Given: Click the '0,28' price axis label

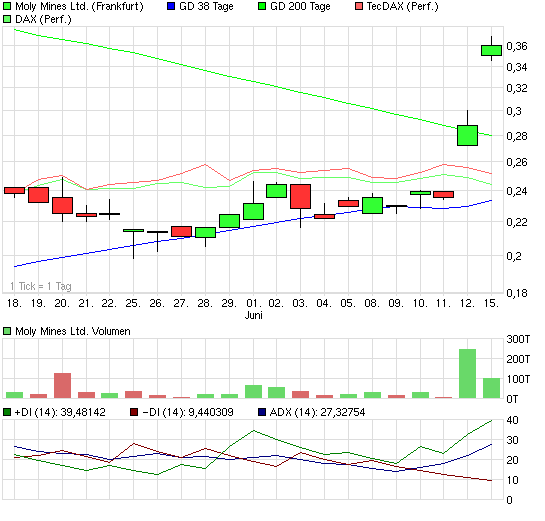Looking at the screenshot, I should 517,136.
